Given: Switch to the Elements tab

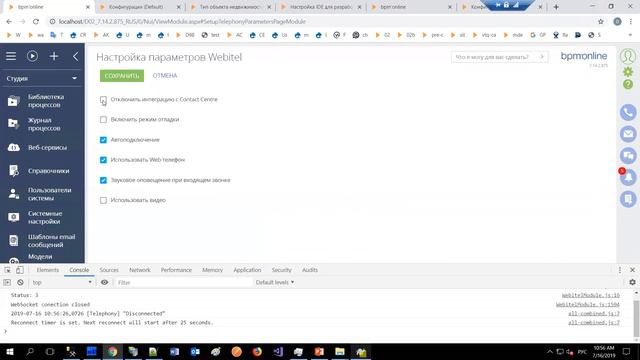Looking at the screenshot, I should (x=48, y=270).
